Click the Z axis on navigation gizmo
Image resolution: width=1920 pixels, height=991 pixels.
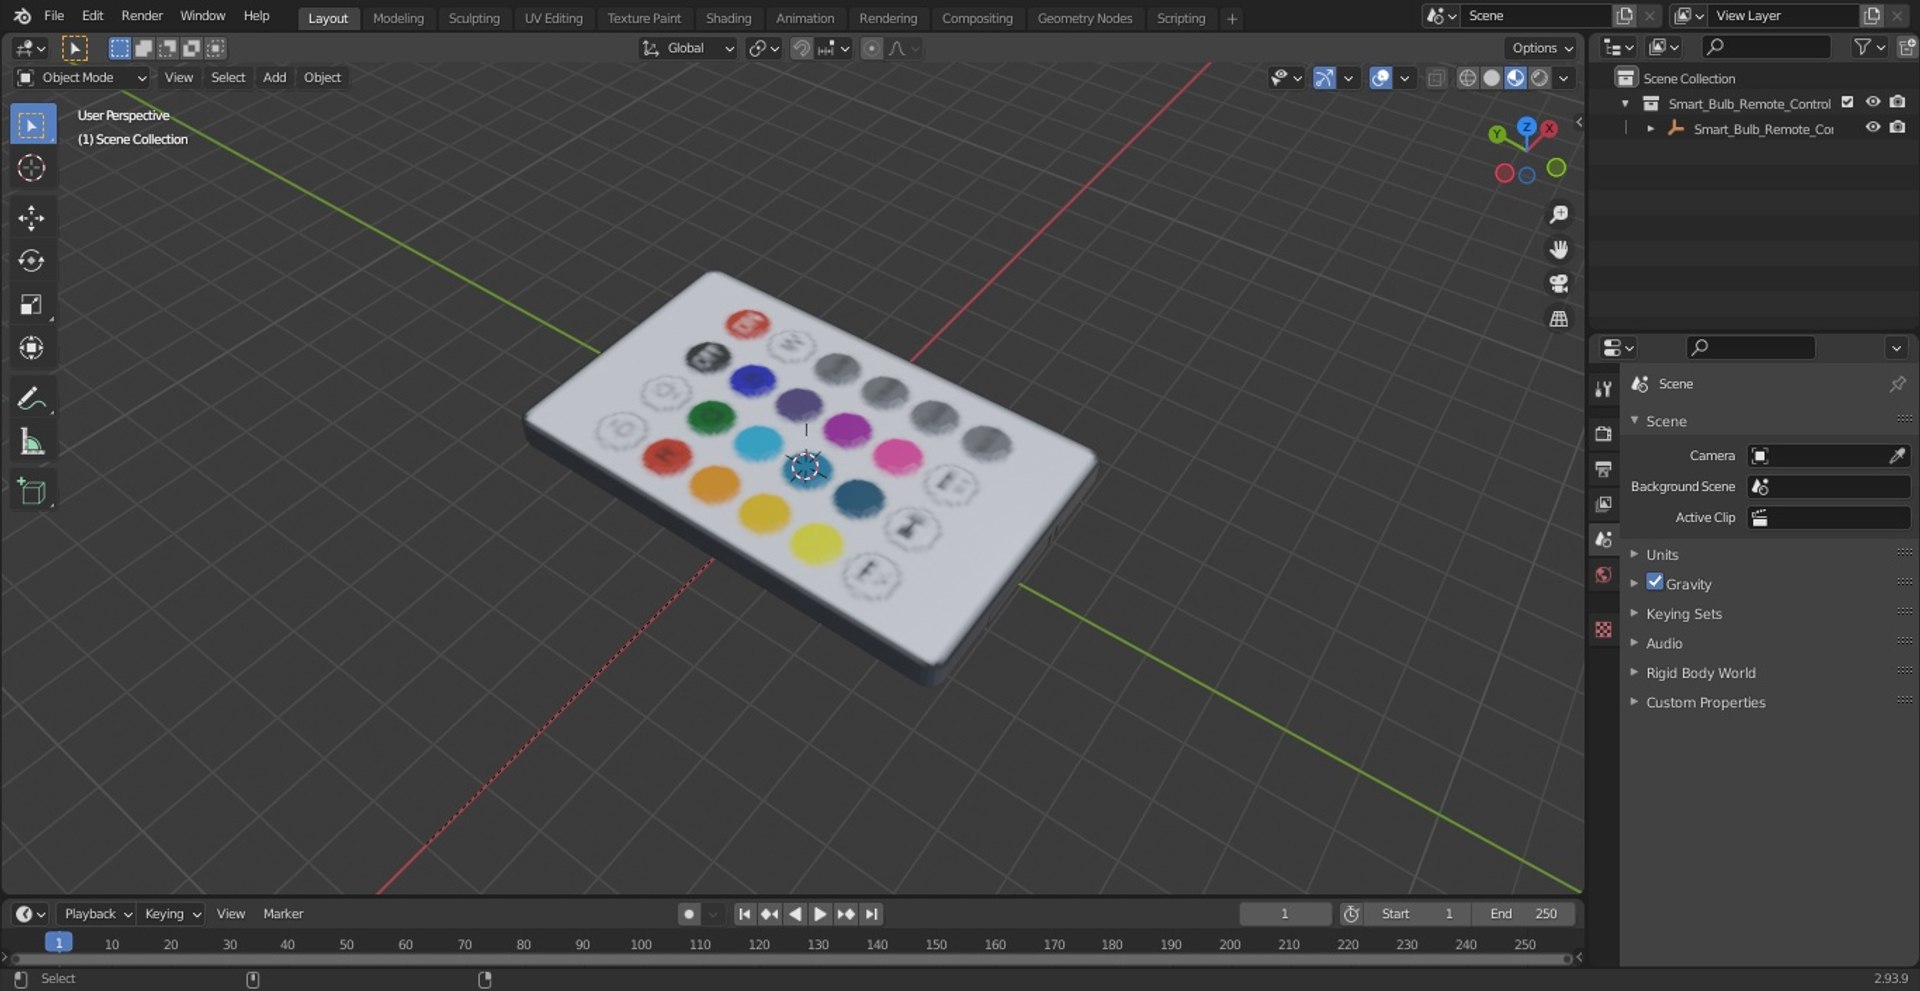[x=1526, y=127]
